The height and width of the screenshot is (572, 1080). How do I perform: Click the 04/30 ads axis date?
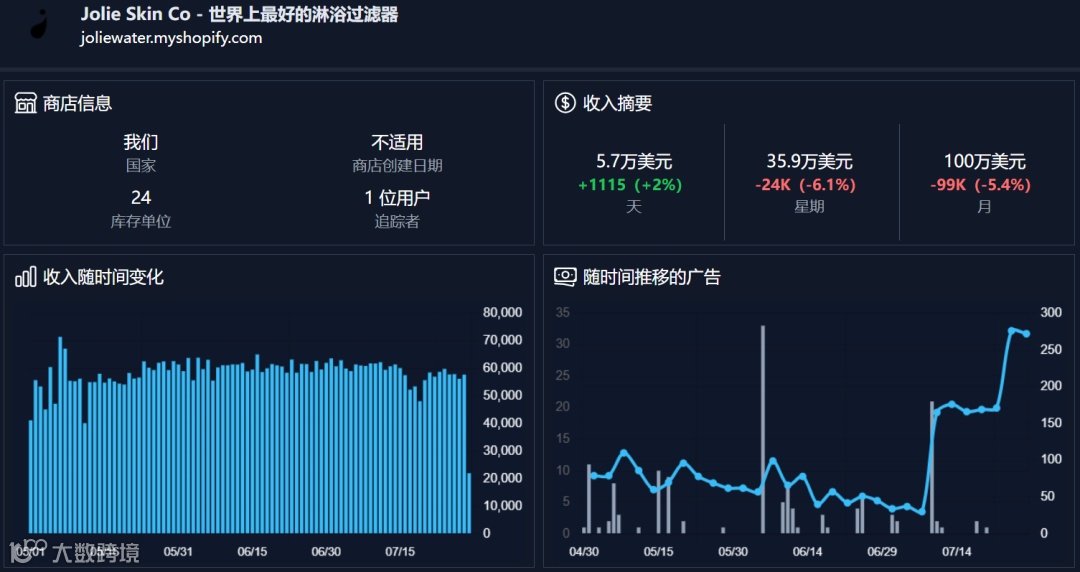pos(584,552)
